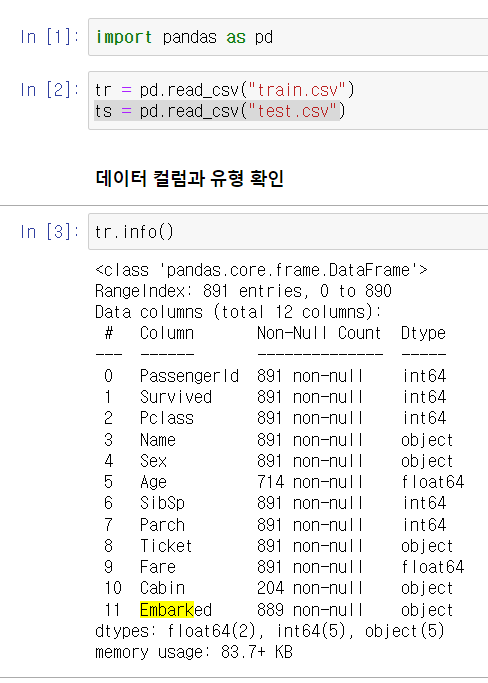Click the Age column name
Screen dimensions: 488x683
click(153, 482)
